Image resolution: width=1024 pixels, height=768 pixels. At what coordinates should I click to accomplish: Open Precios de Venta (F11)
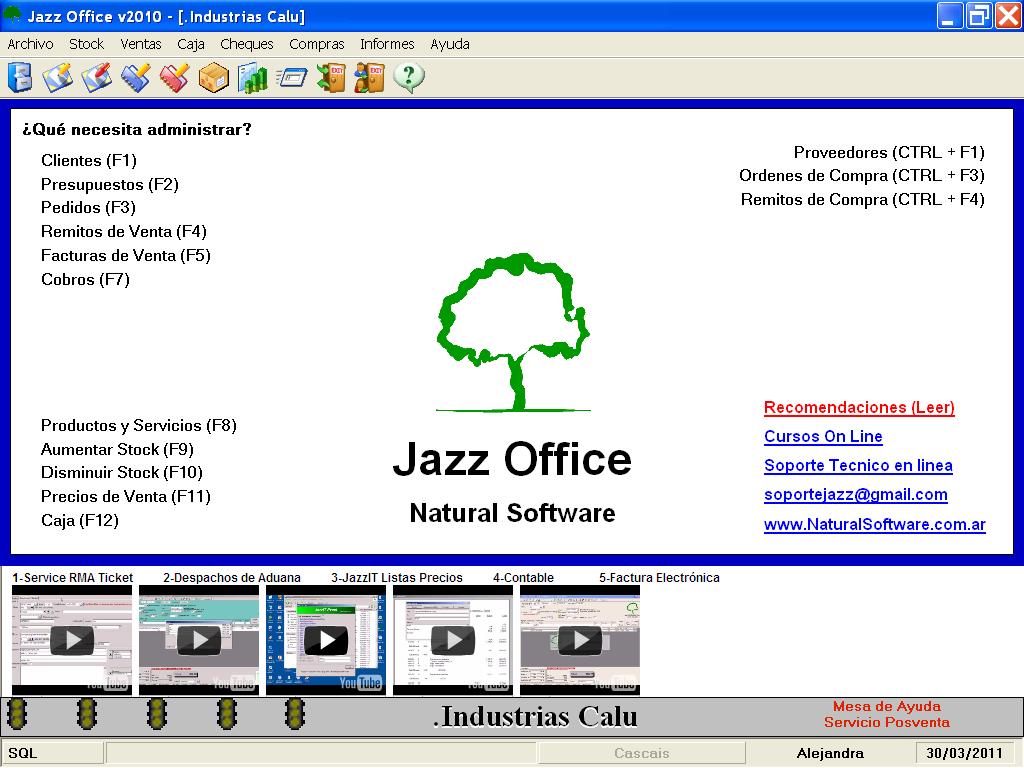tap(125, 496)
